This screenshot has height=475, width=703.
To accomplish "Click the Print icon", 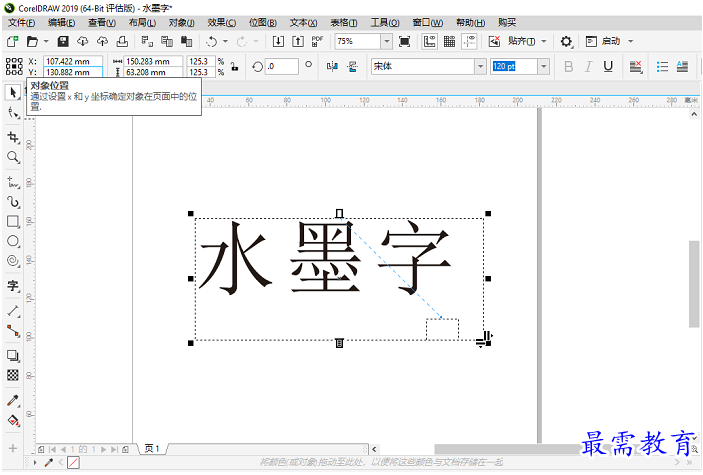I will tap(122, 41).
